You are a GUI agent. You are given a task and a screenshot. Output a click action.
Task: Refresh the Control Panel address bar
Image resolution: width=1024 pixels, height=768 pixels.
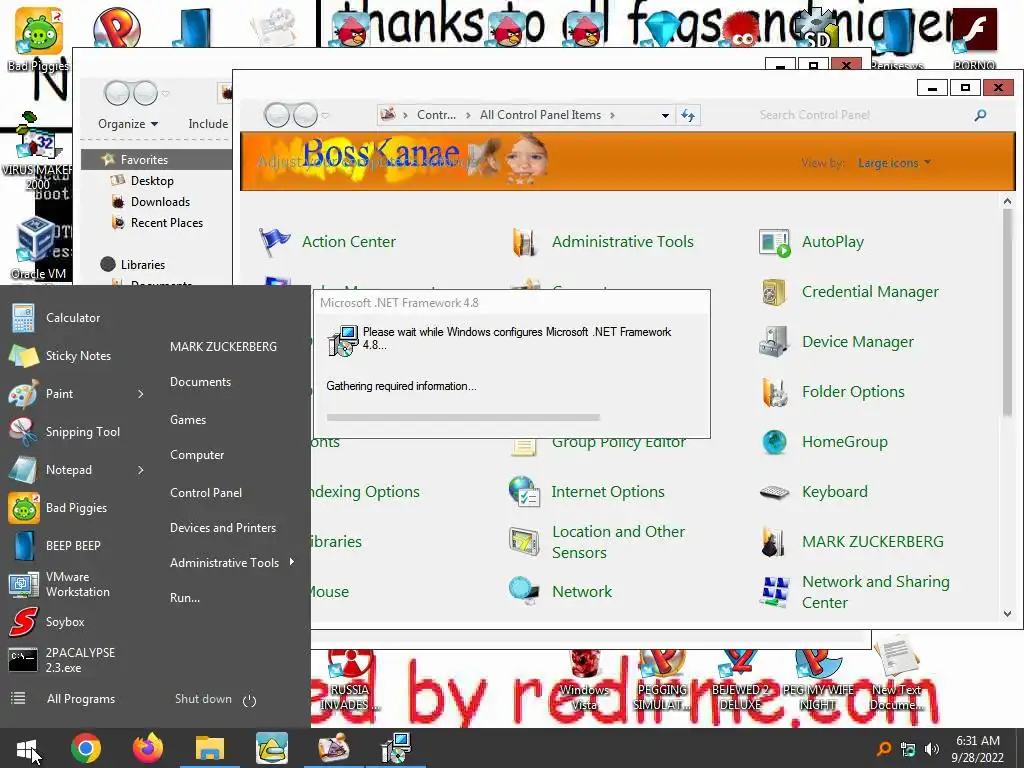[688, 116]
